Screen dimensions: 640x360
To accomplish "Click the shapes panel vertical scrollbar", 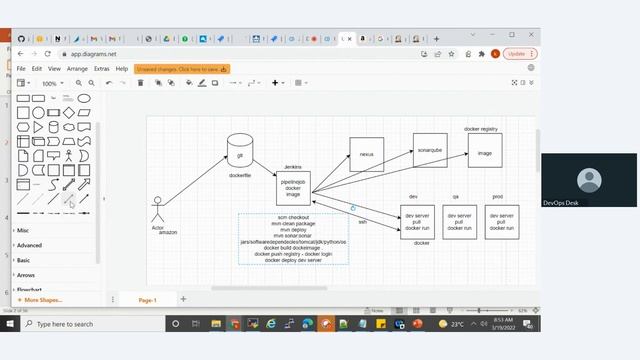I will tap(98, 193).
